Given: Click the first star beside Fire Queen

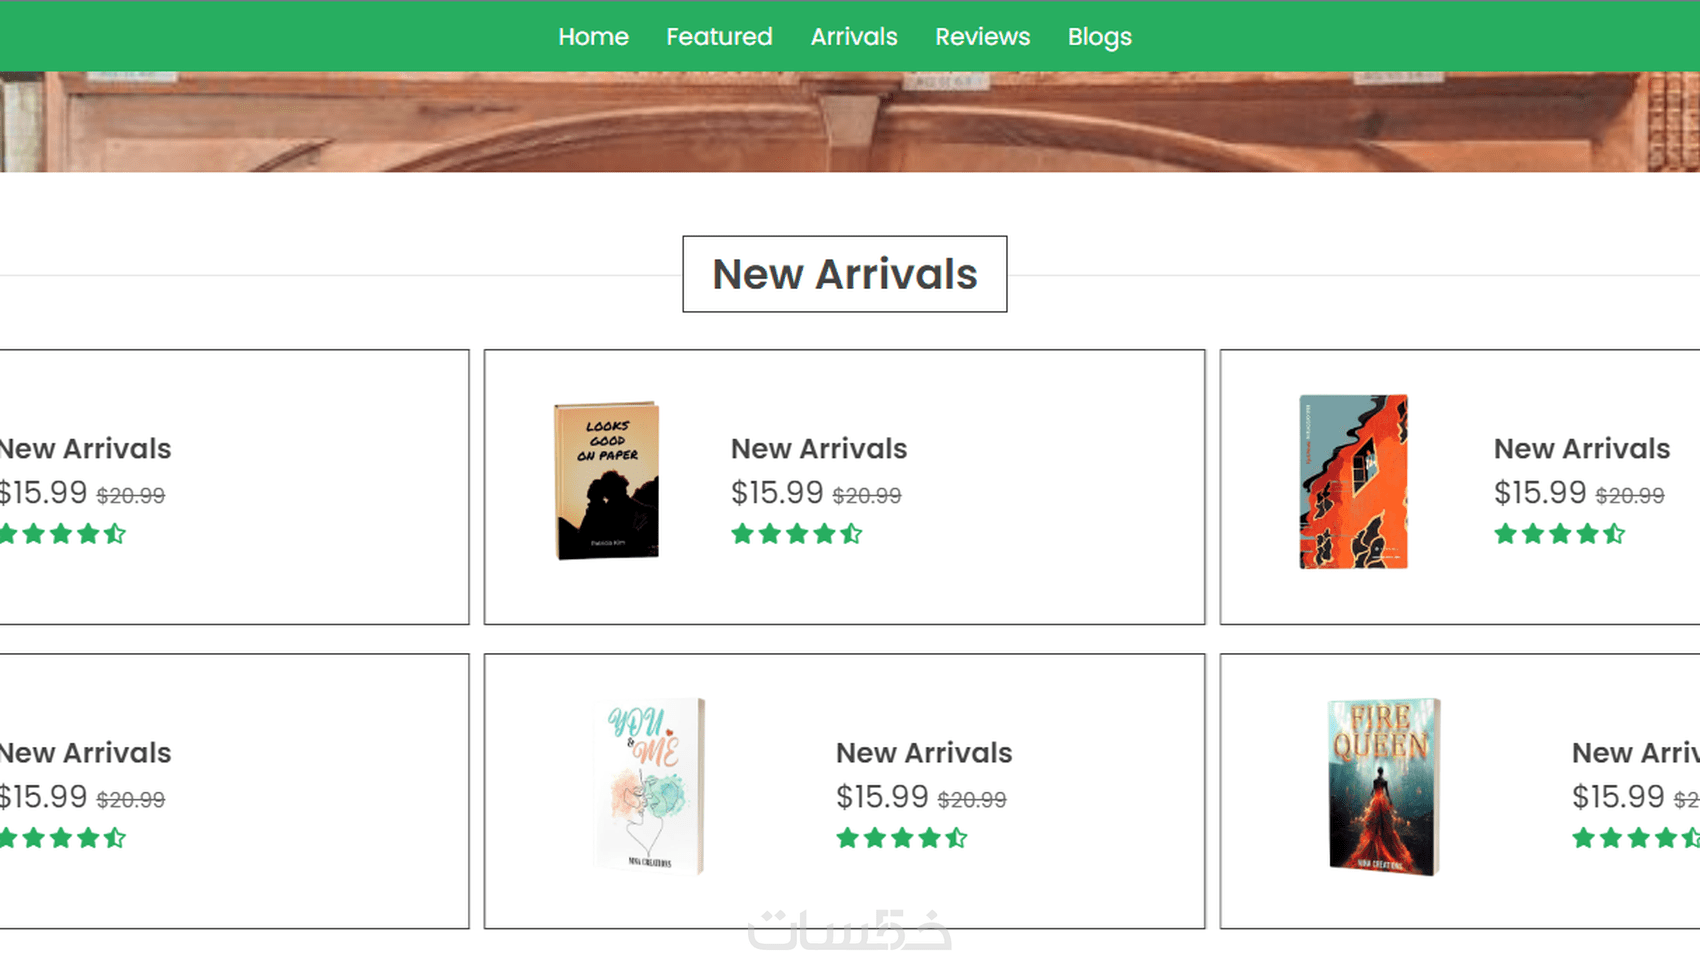Looking at the screenshot, I should pos(1583,838).
